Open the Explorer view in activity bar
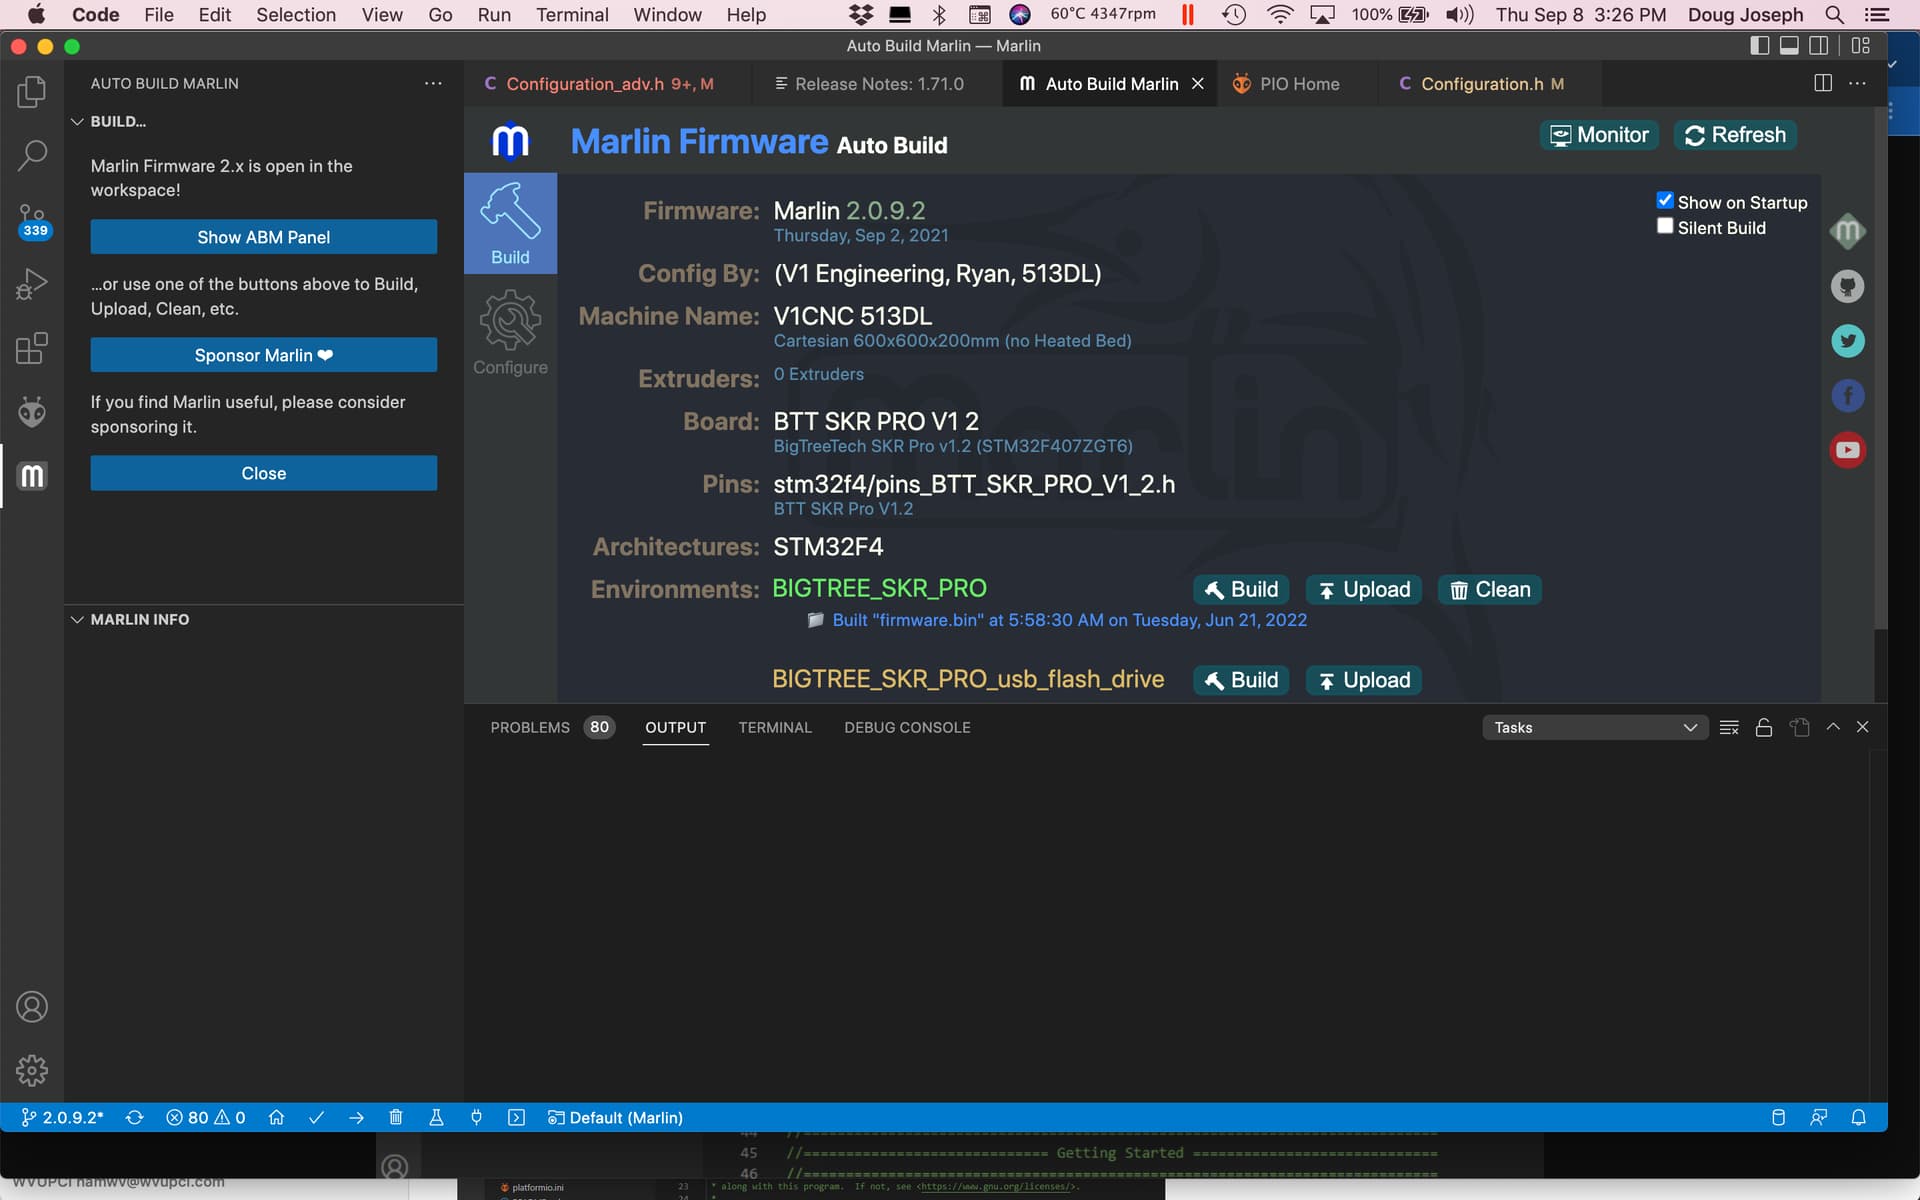Viewport: 1920px width, 1200px height. [32, 92]
